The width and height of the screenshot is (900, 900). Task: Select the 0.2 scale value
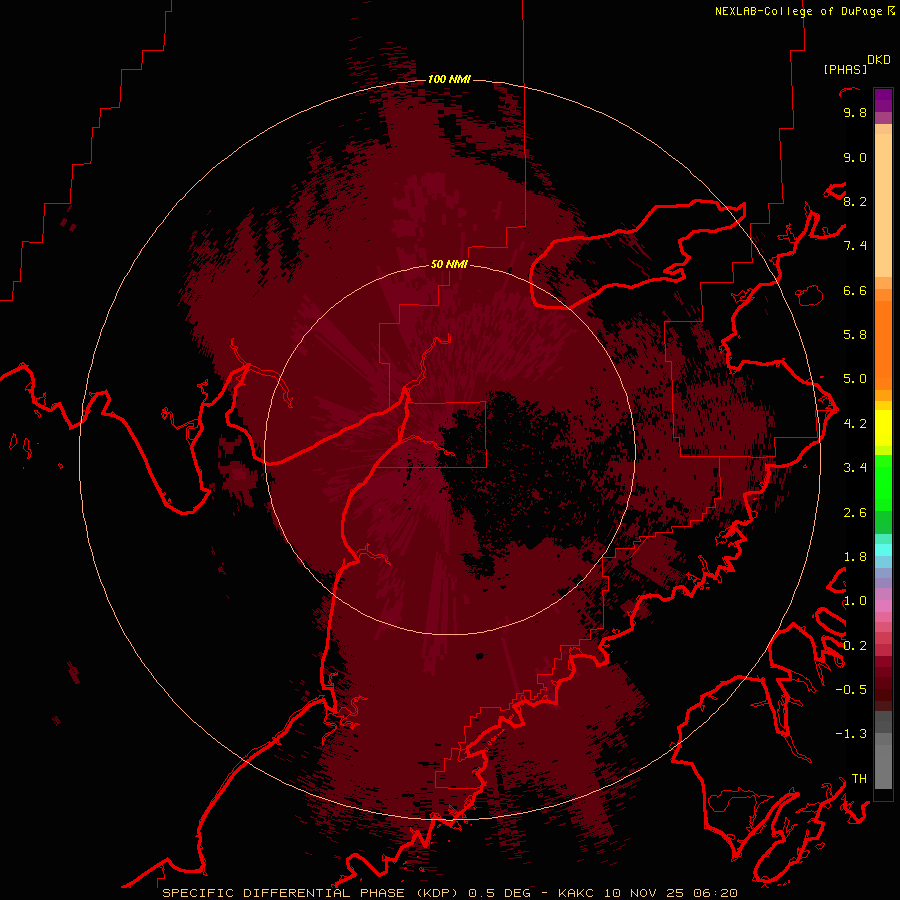(x=855, y=646)
